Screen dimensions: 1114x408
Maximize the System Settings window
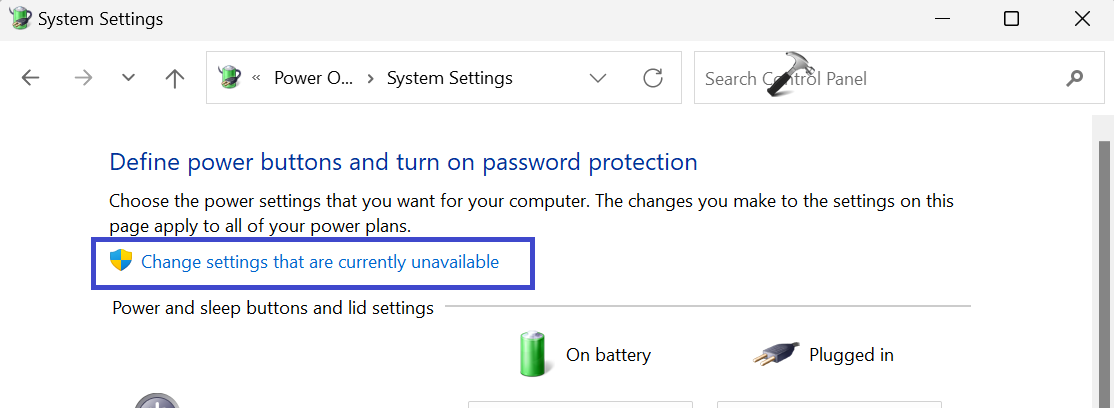1011,19
